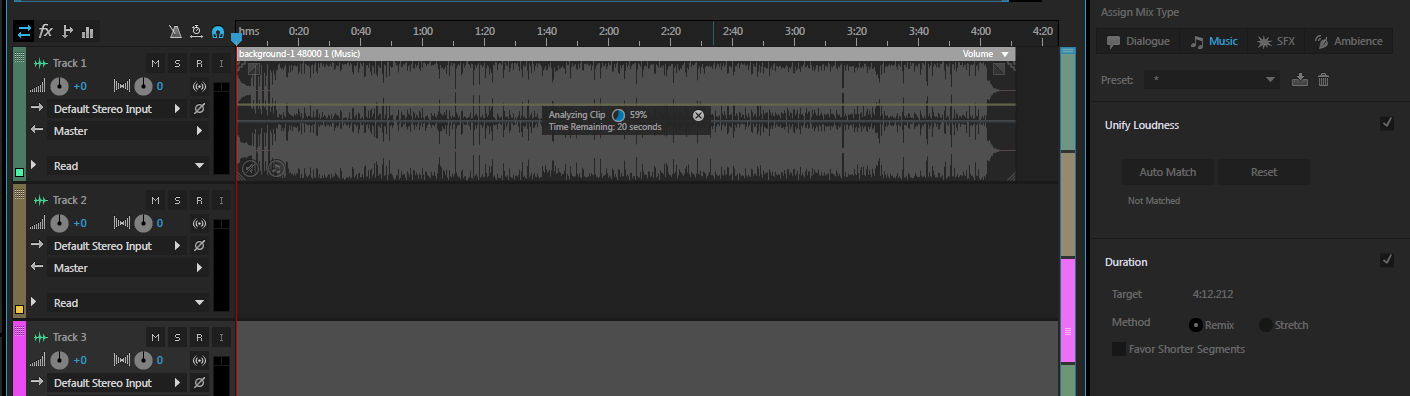1410x396 pixels.
Task: Click the blue headphones monitoring icon
Action: pyautogui.click(x=217, y=32)
